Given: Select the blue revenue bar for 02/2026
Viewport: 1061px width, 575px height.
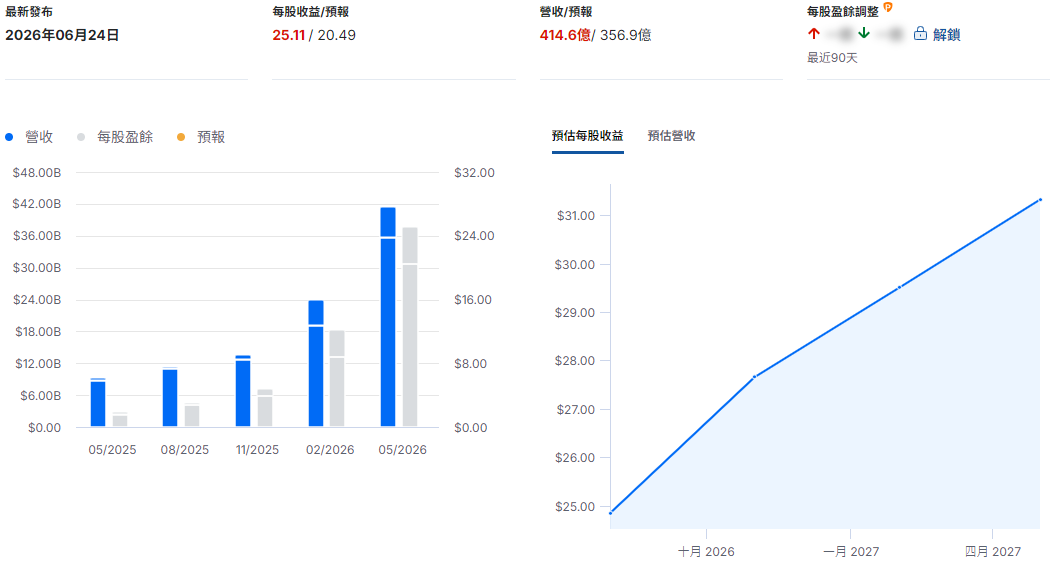Looking at the screenshot, I should 316,363.
